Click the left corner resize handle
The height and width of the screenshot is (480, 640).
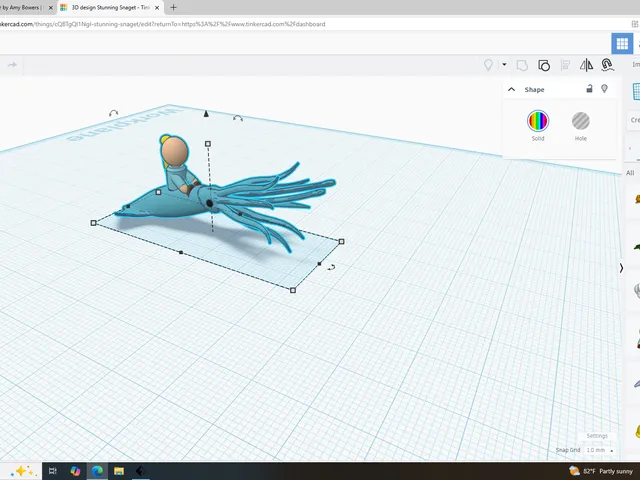click(x=93, y=223)
